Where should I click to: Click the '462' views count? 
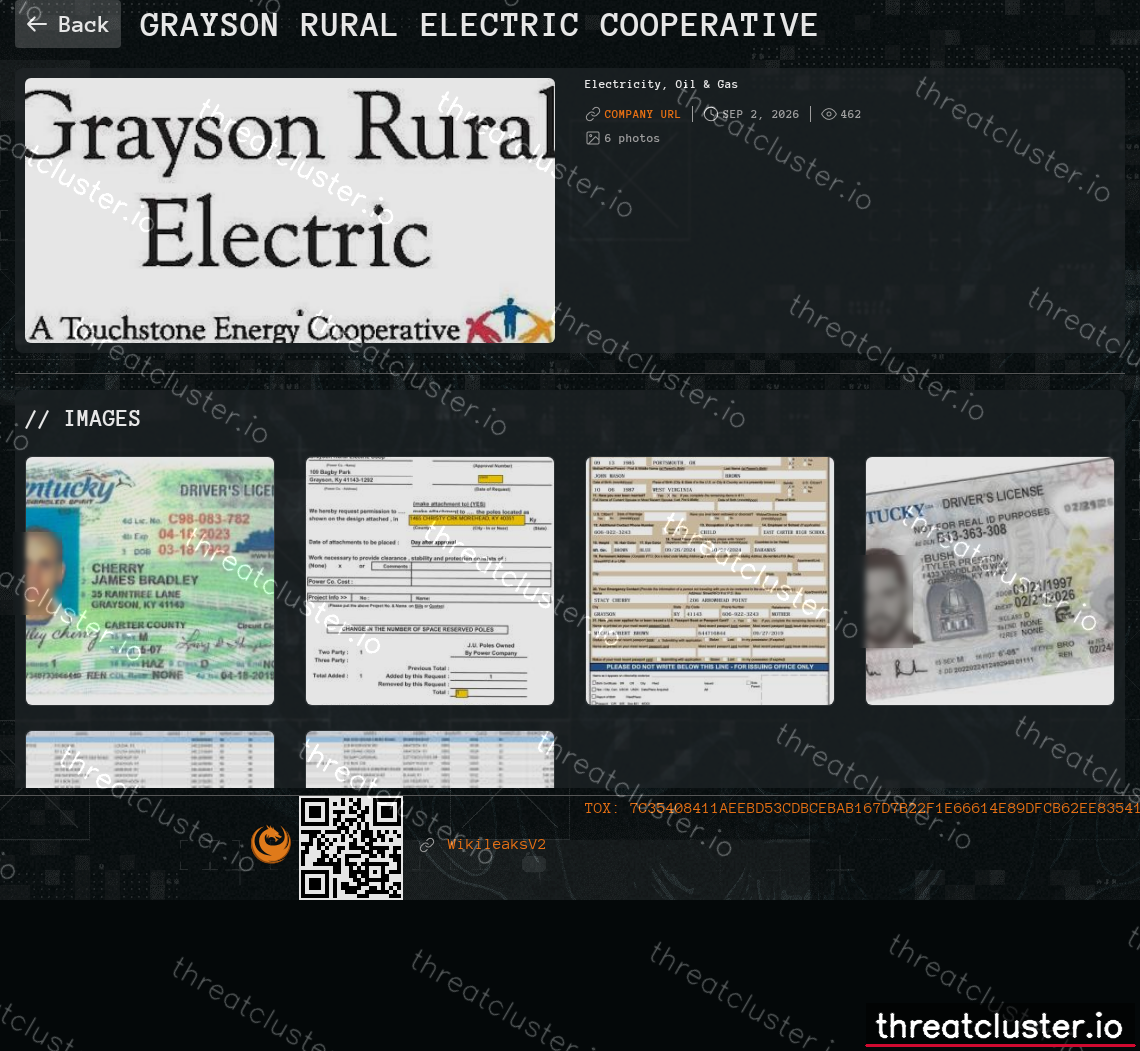pos(851,114)
